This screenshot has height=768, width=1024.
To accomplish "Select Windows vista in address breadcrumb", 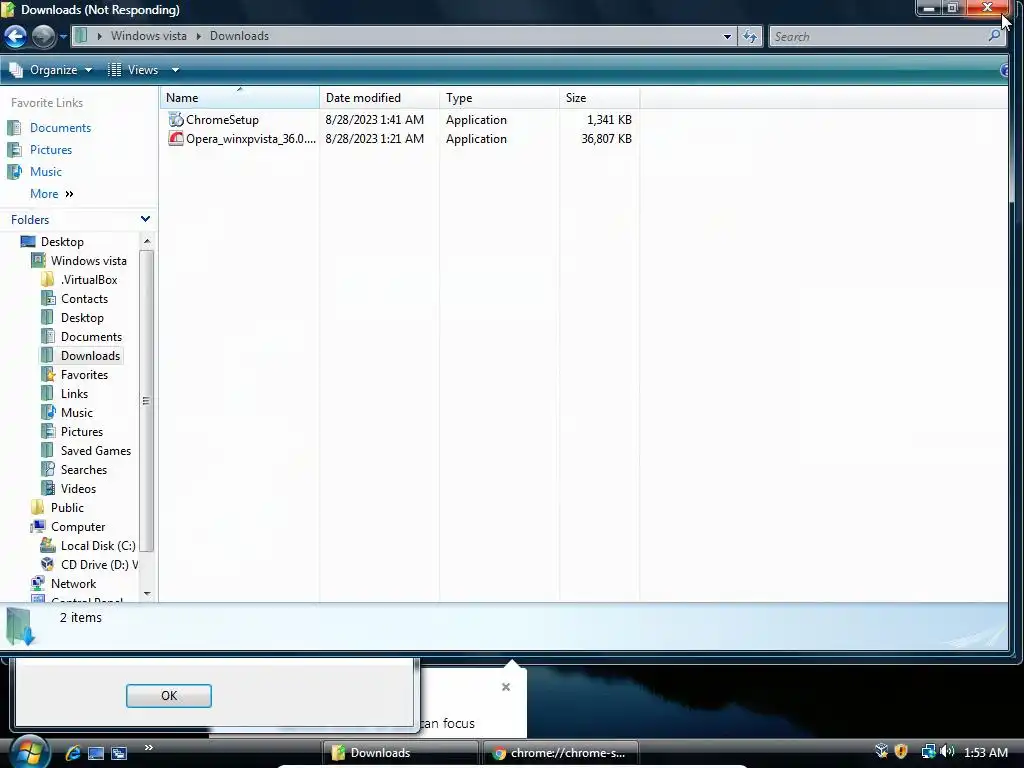I will [148, 36].
